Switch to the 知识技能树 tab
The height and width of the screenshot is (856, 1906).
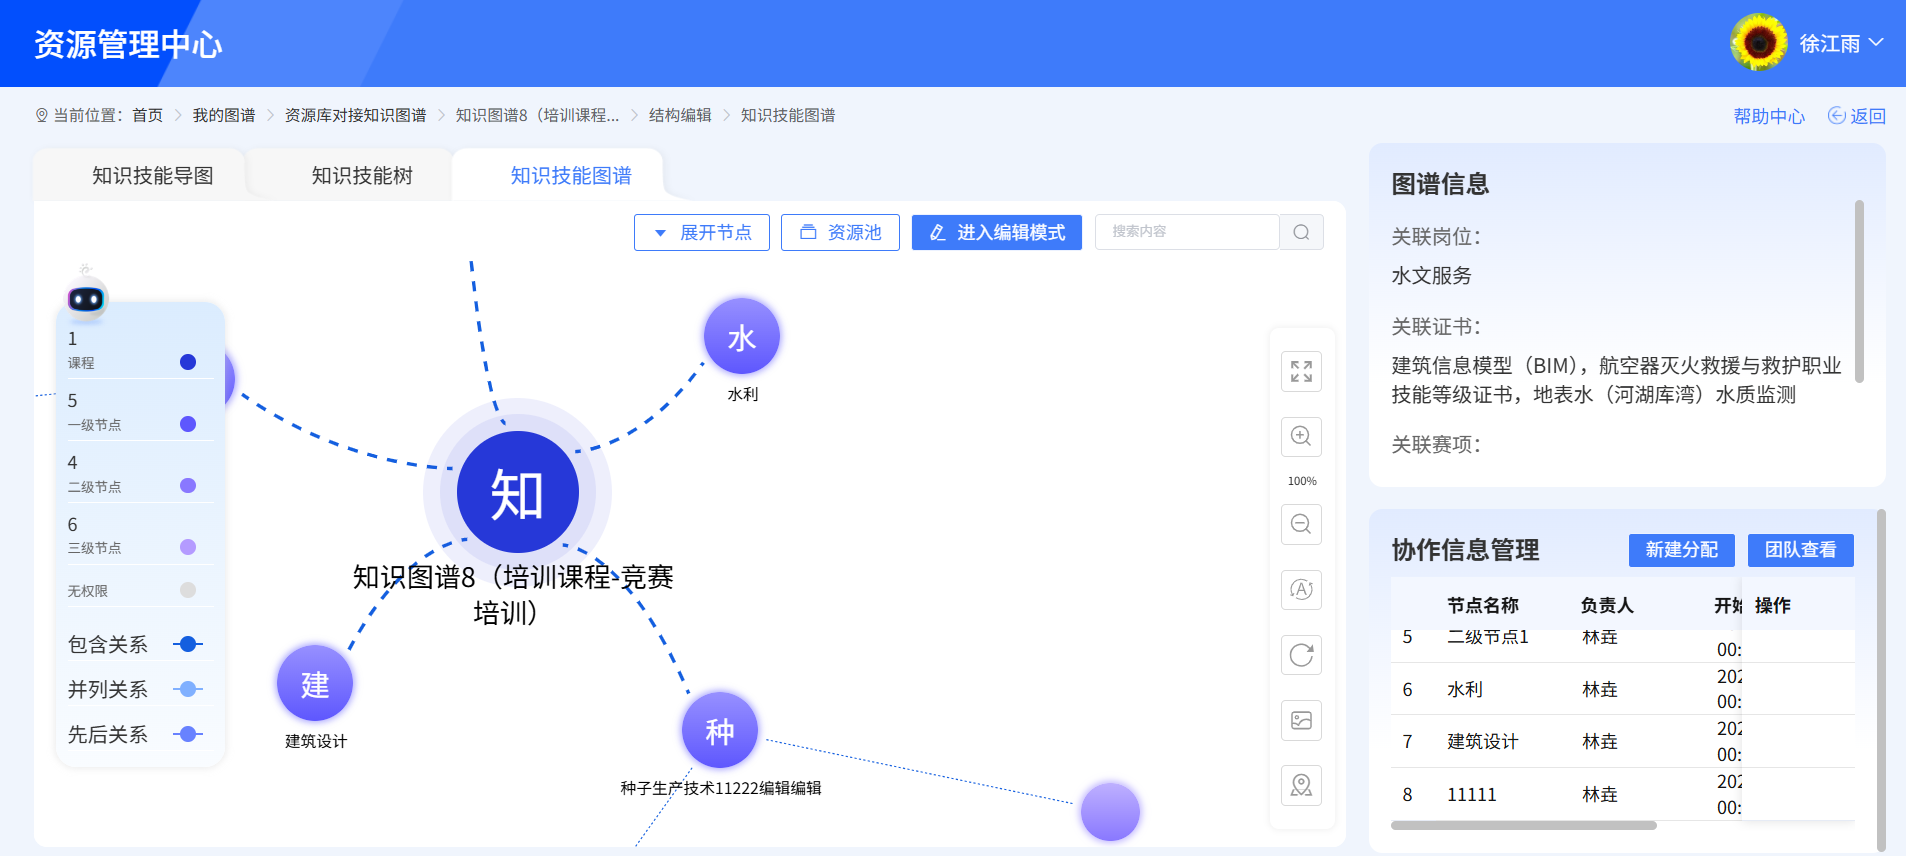[362, 176]
